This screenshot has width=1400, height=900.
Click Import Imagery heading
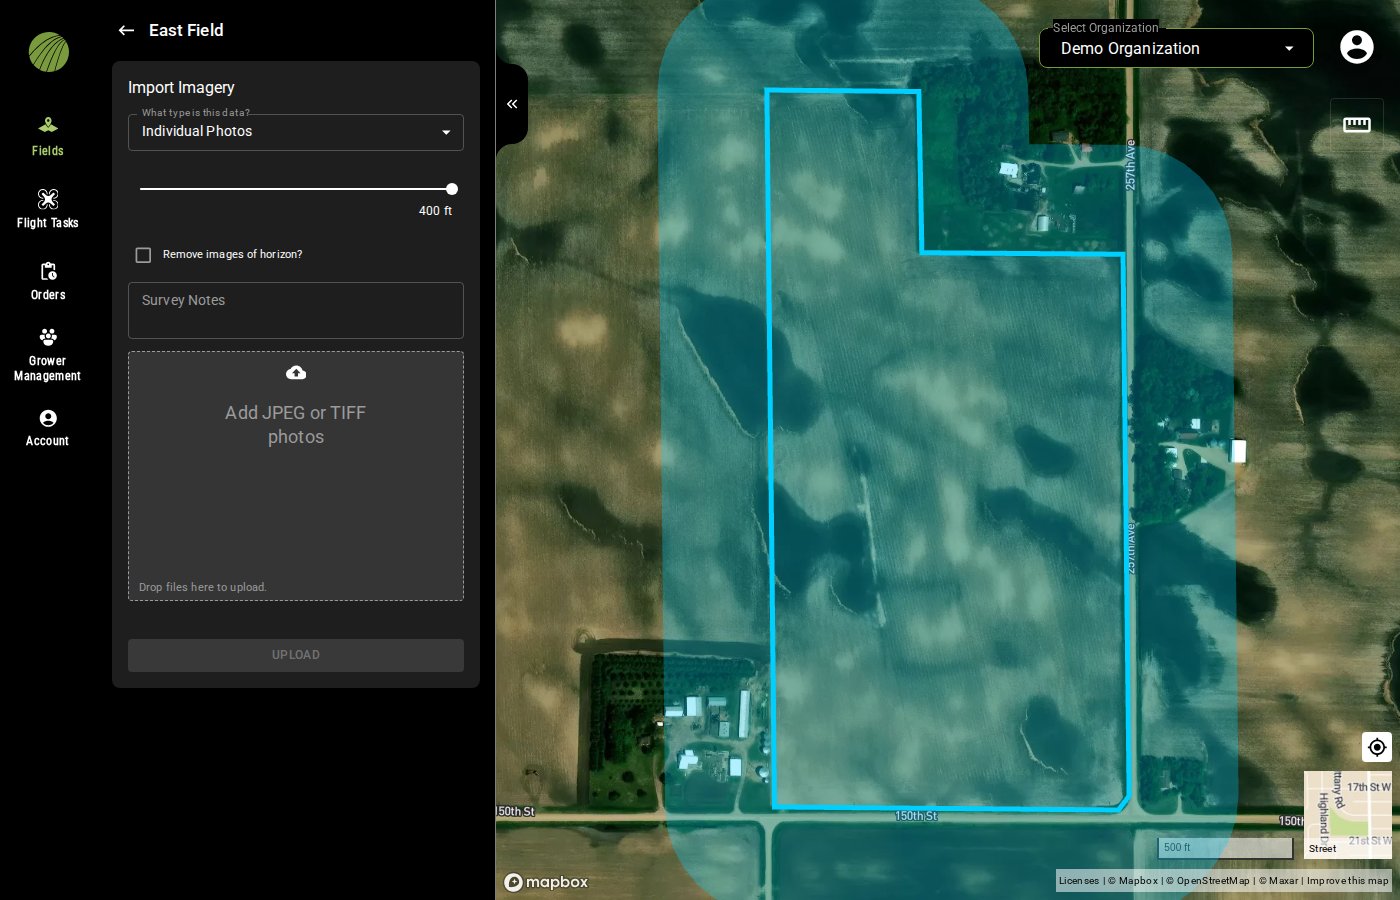181,88
